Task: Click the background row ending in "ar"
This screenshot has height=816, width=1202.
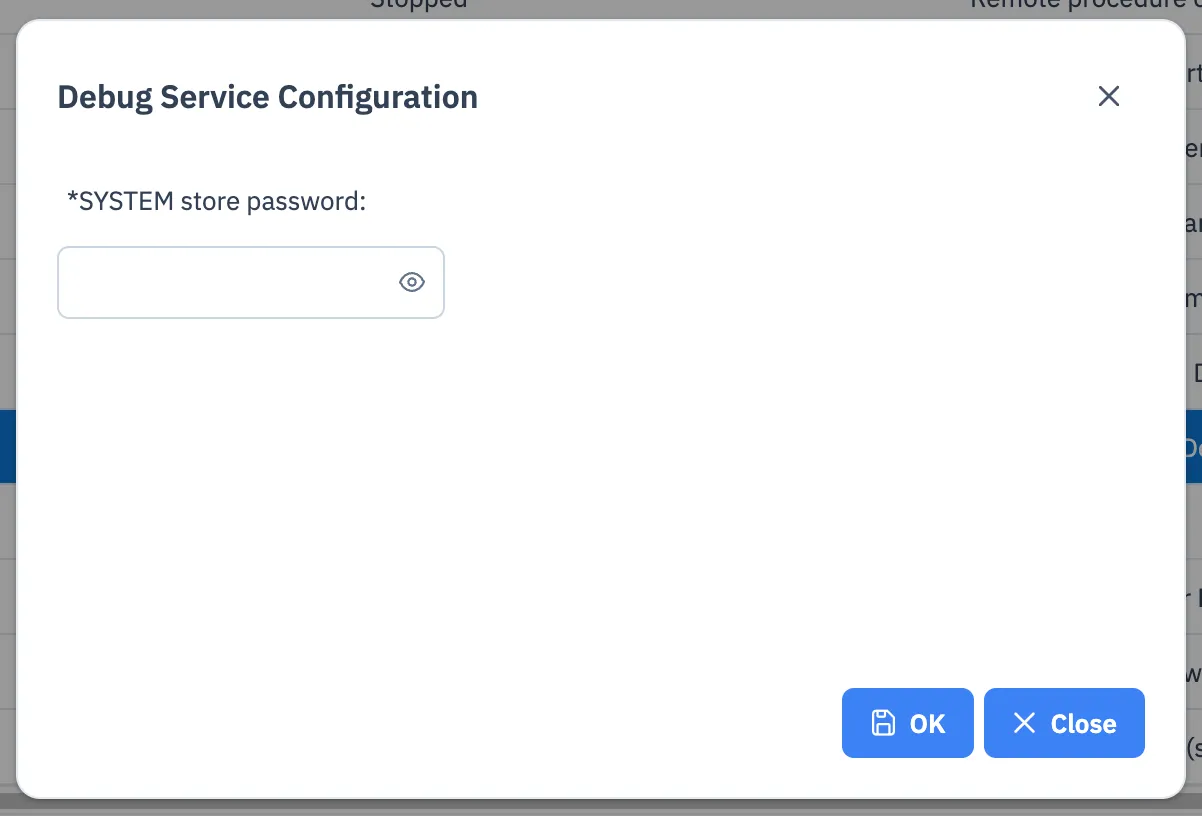Action: pos(1193,222)
